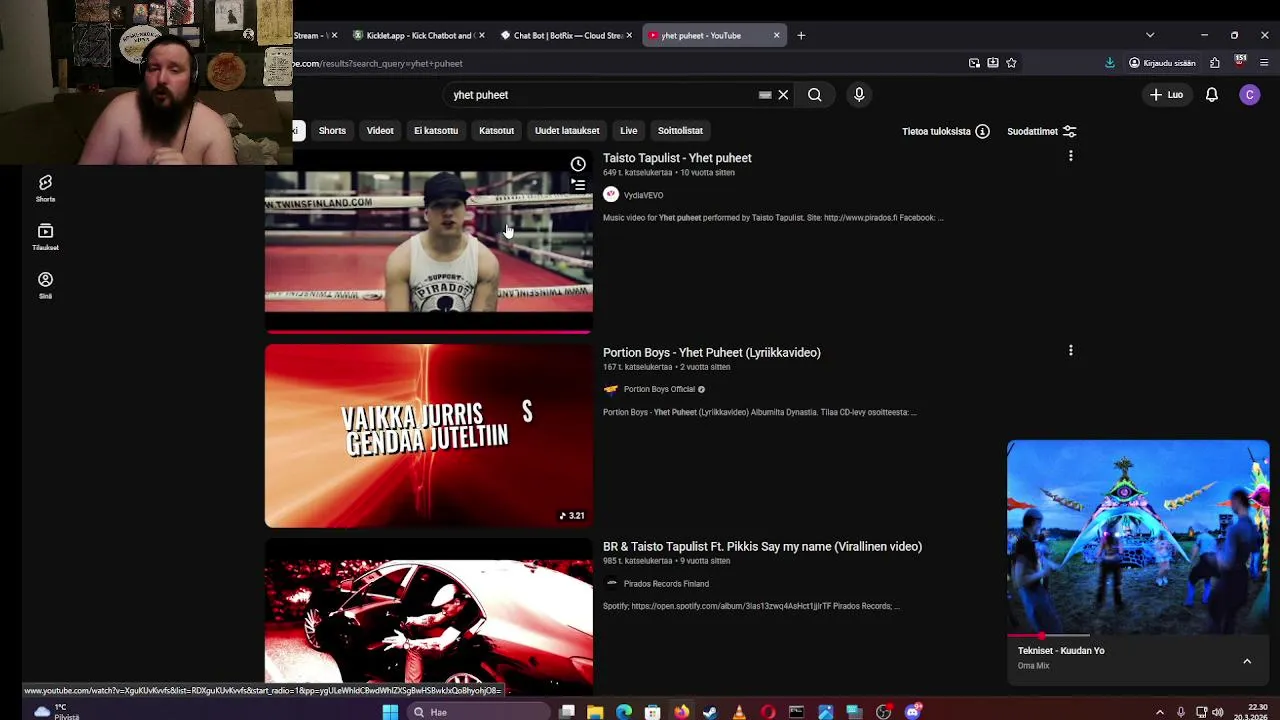
Task: Select the Ei katsottu filter chip
Action: coord(436,130)
